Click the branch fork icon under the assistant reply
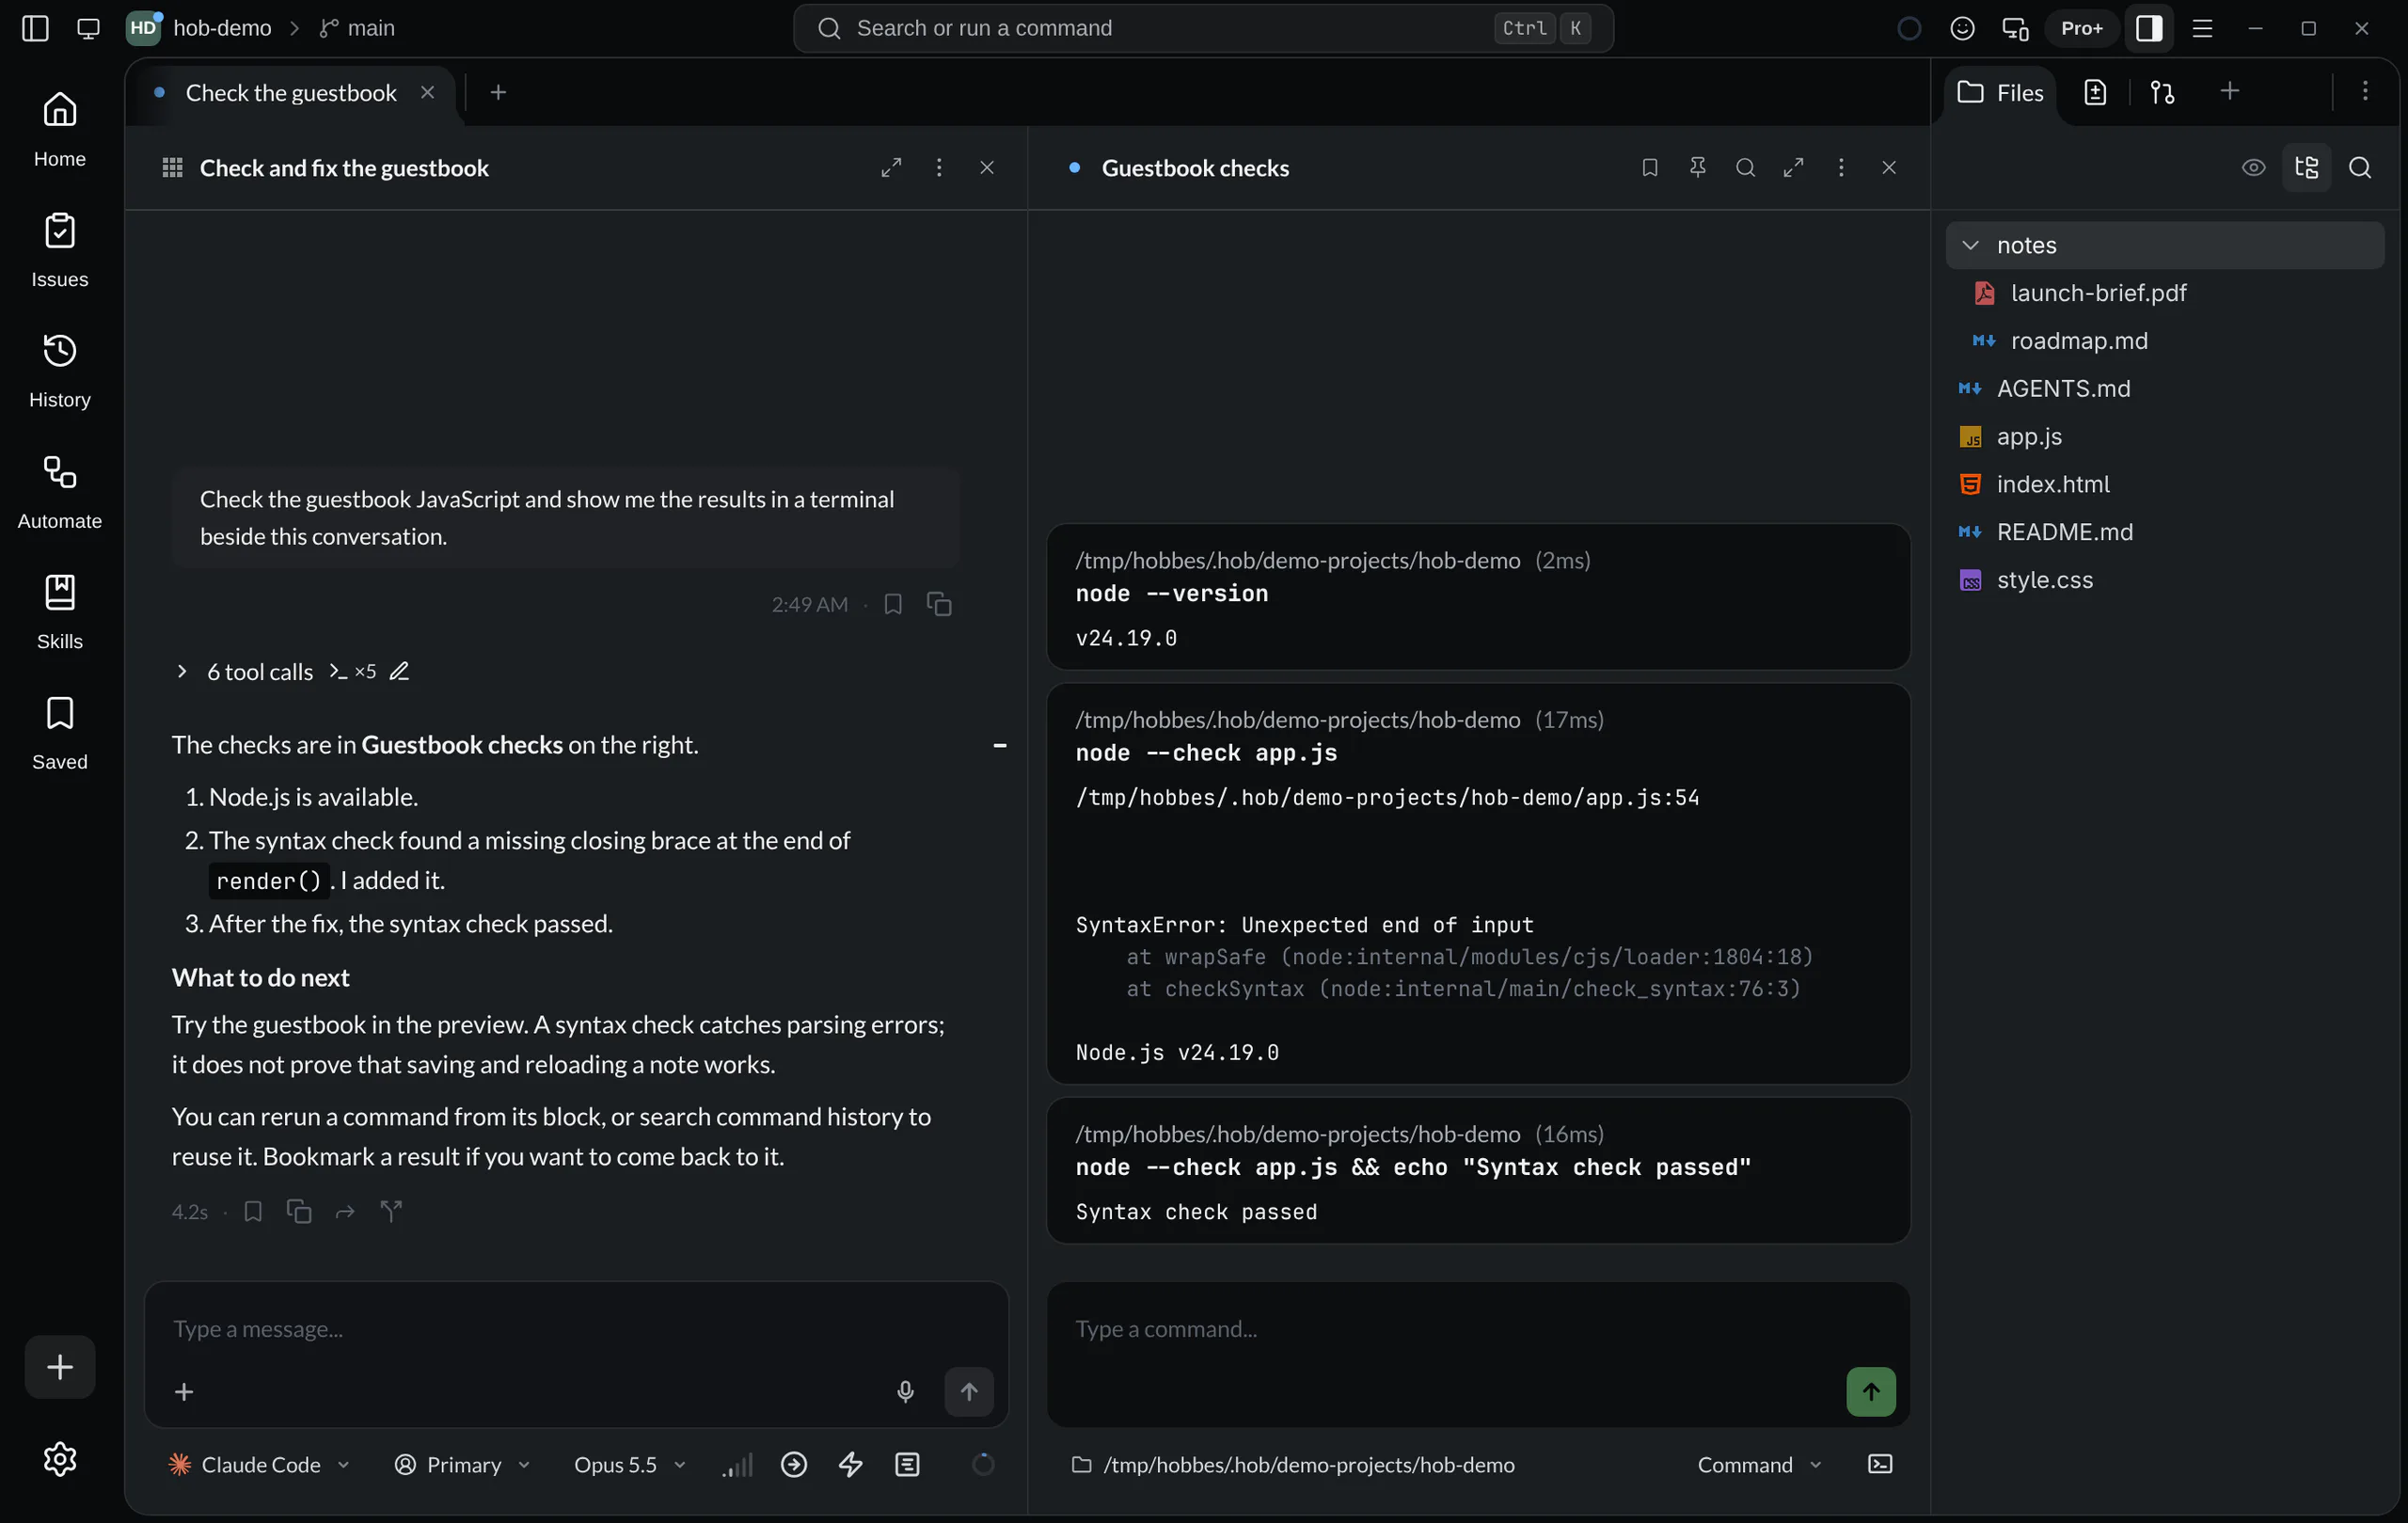Screen dimensions: 2408x1523 [x=391, y=1211]
